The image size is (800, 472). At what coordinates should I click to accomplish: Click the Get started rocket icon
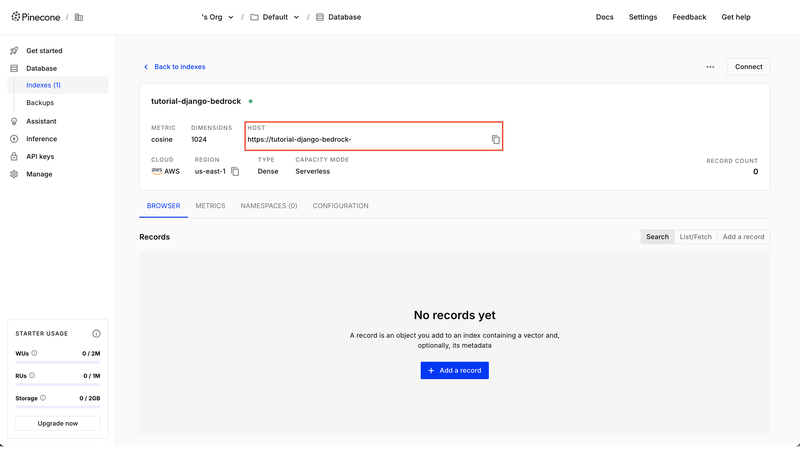pyautogui.click(x=14, y=51)
